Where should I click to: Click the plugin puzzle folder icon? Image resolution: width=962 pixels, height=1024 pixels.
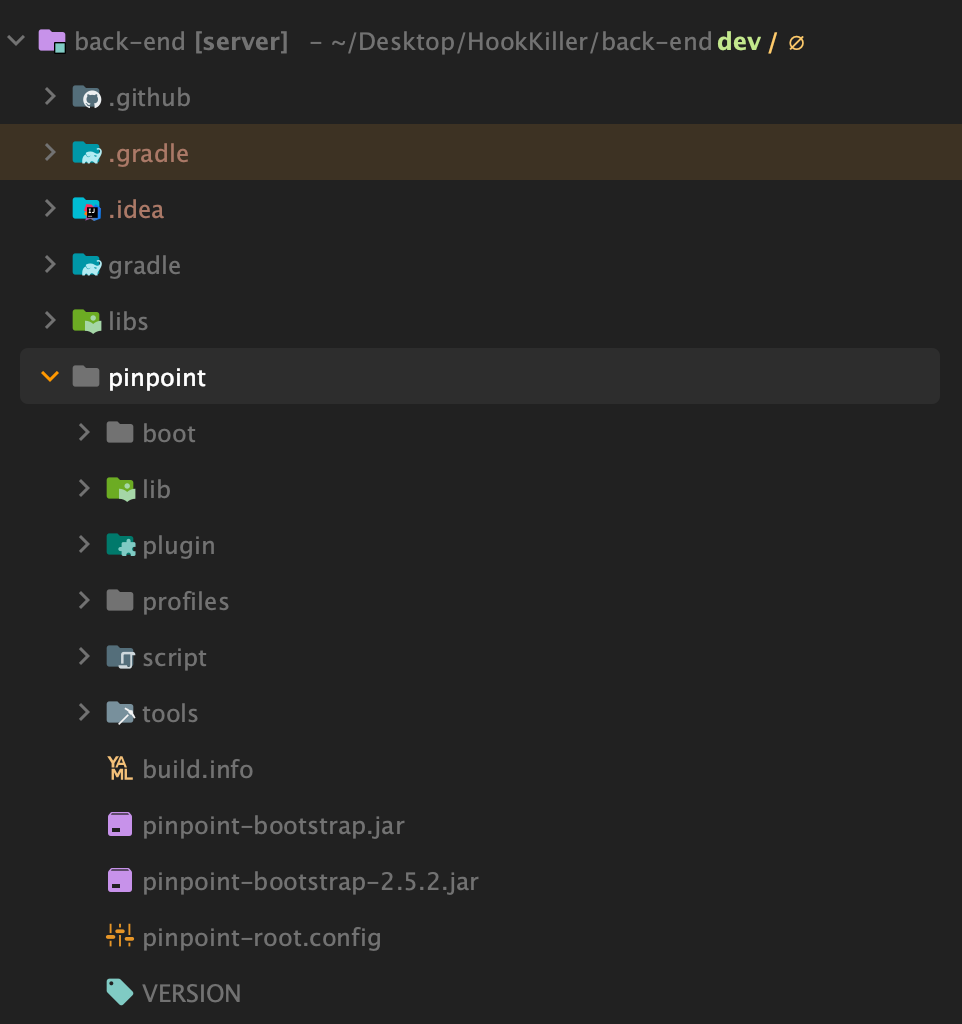(121, 545)
